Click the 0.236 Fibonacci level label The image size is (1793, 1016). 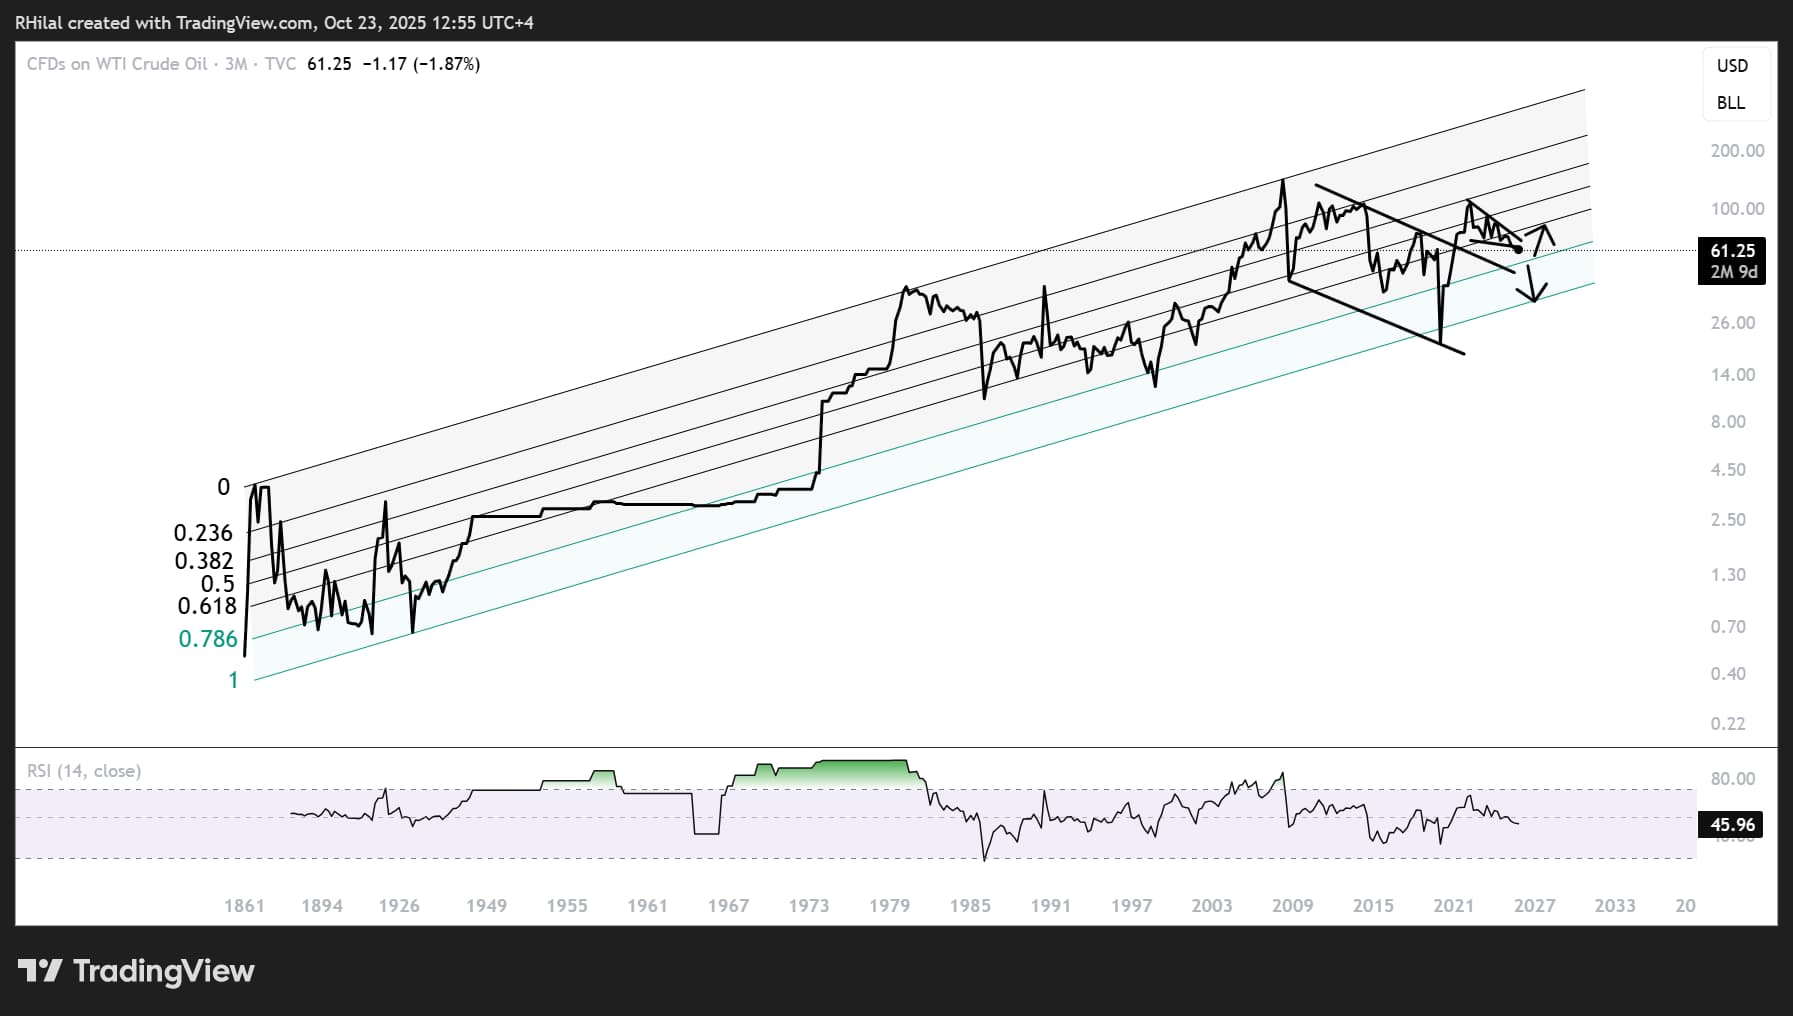coord(203,533)
